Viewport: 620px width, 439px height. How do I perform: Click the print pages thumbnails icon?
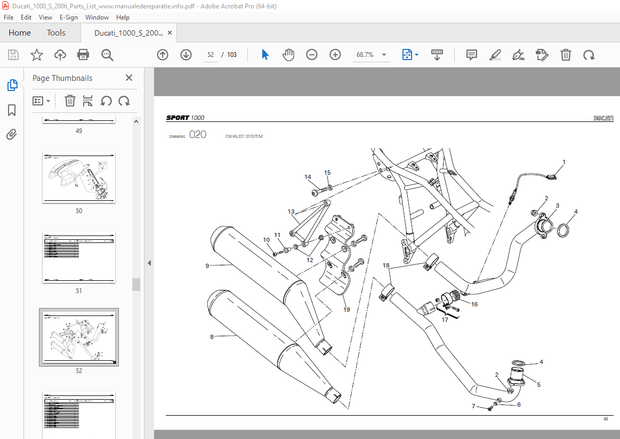[x=87, y=101]
